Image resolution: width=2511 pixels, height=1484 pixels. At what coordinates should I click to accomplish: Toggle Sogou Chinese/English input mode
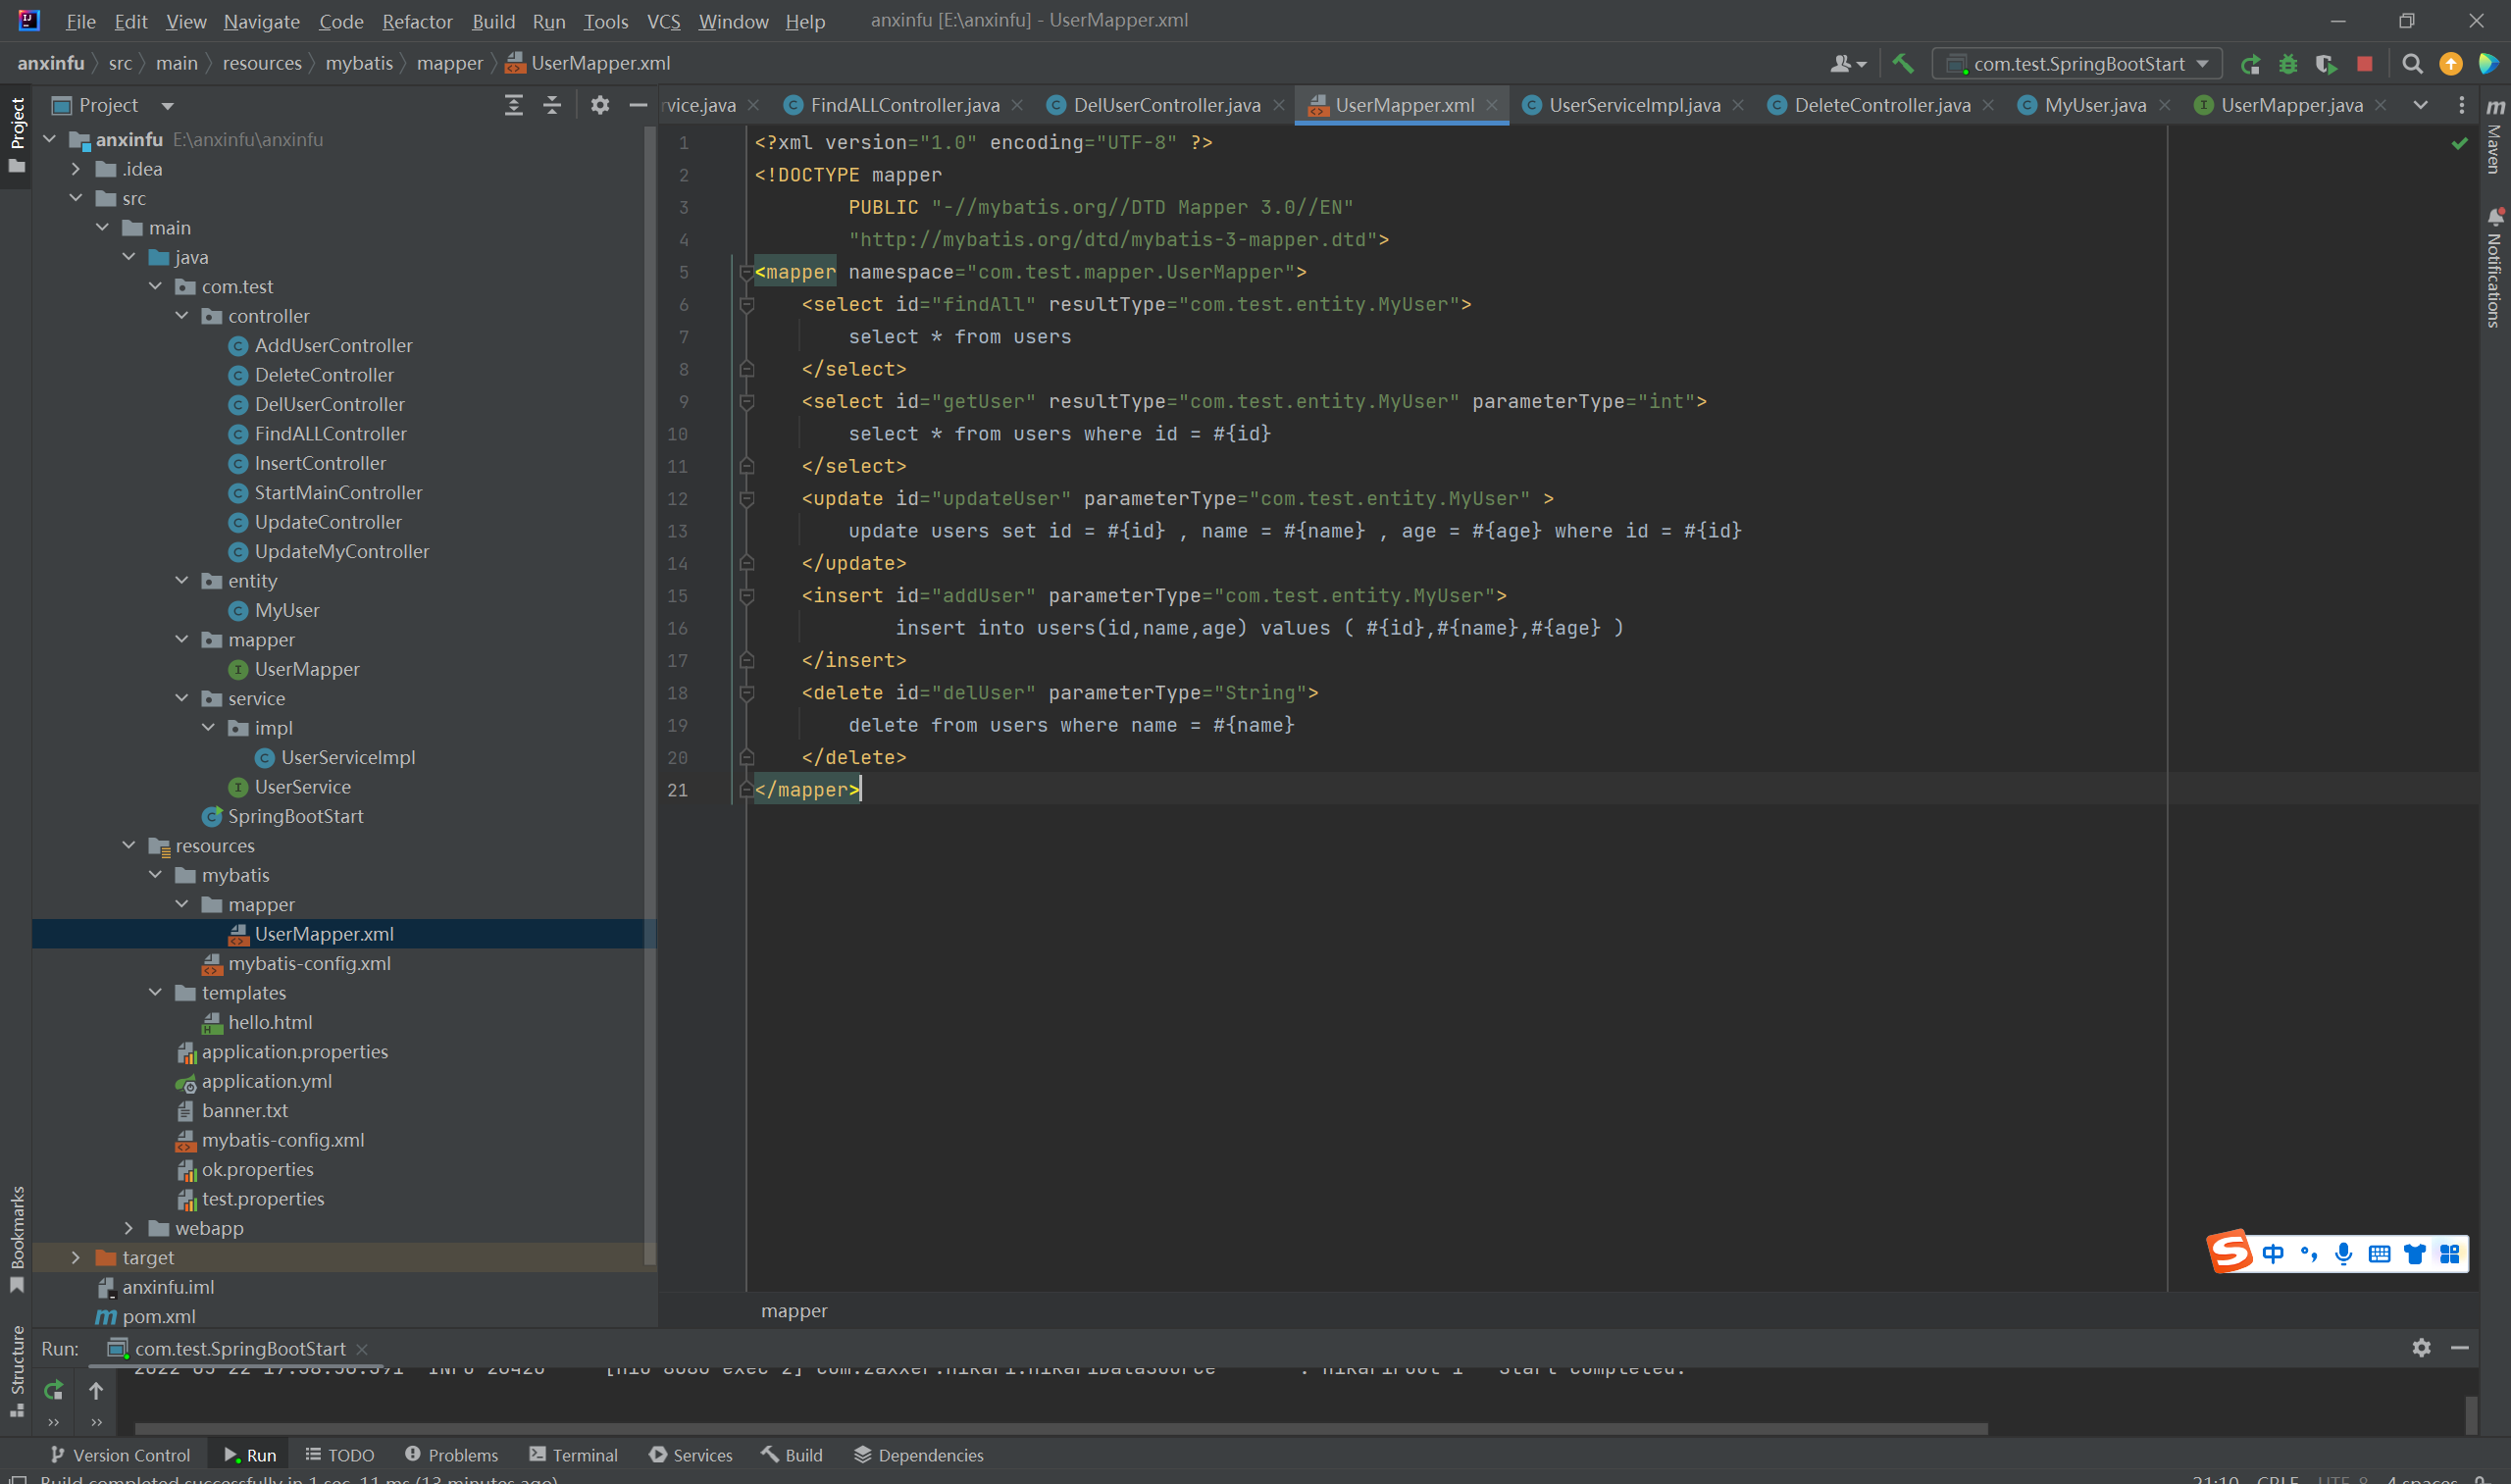(2273, 1253)
